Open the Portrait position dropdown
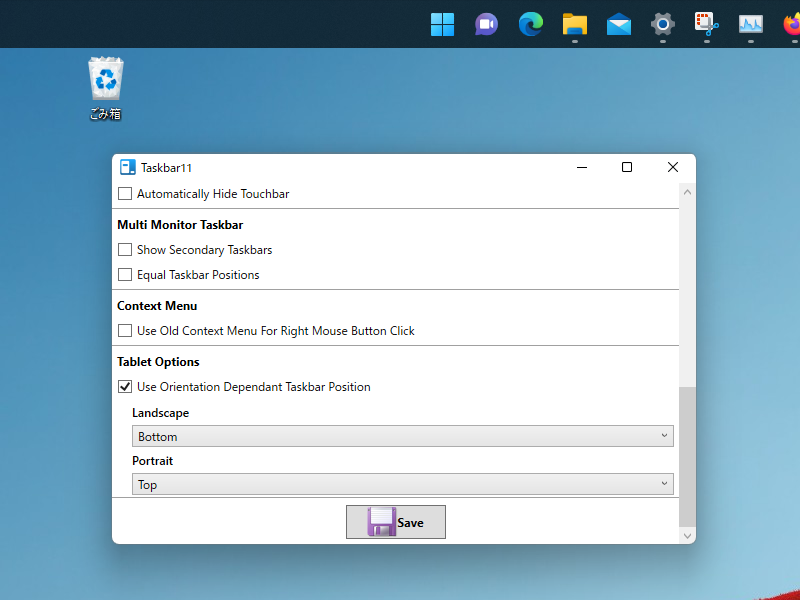 pyautogui.click(x=403, y=484)
